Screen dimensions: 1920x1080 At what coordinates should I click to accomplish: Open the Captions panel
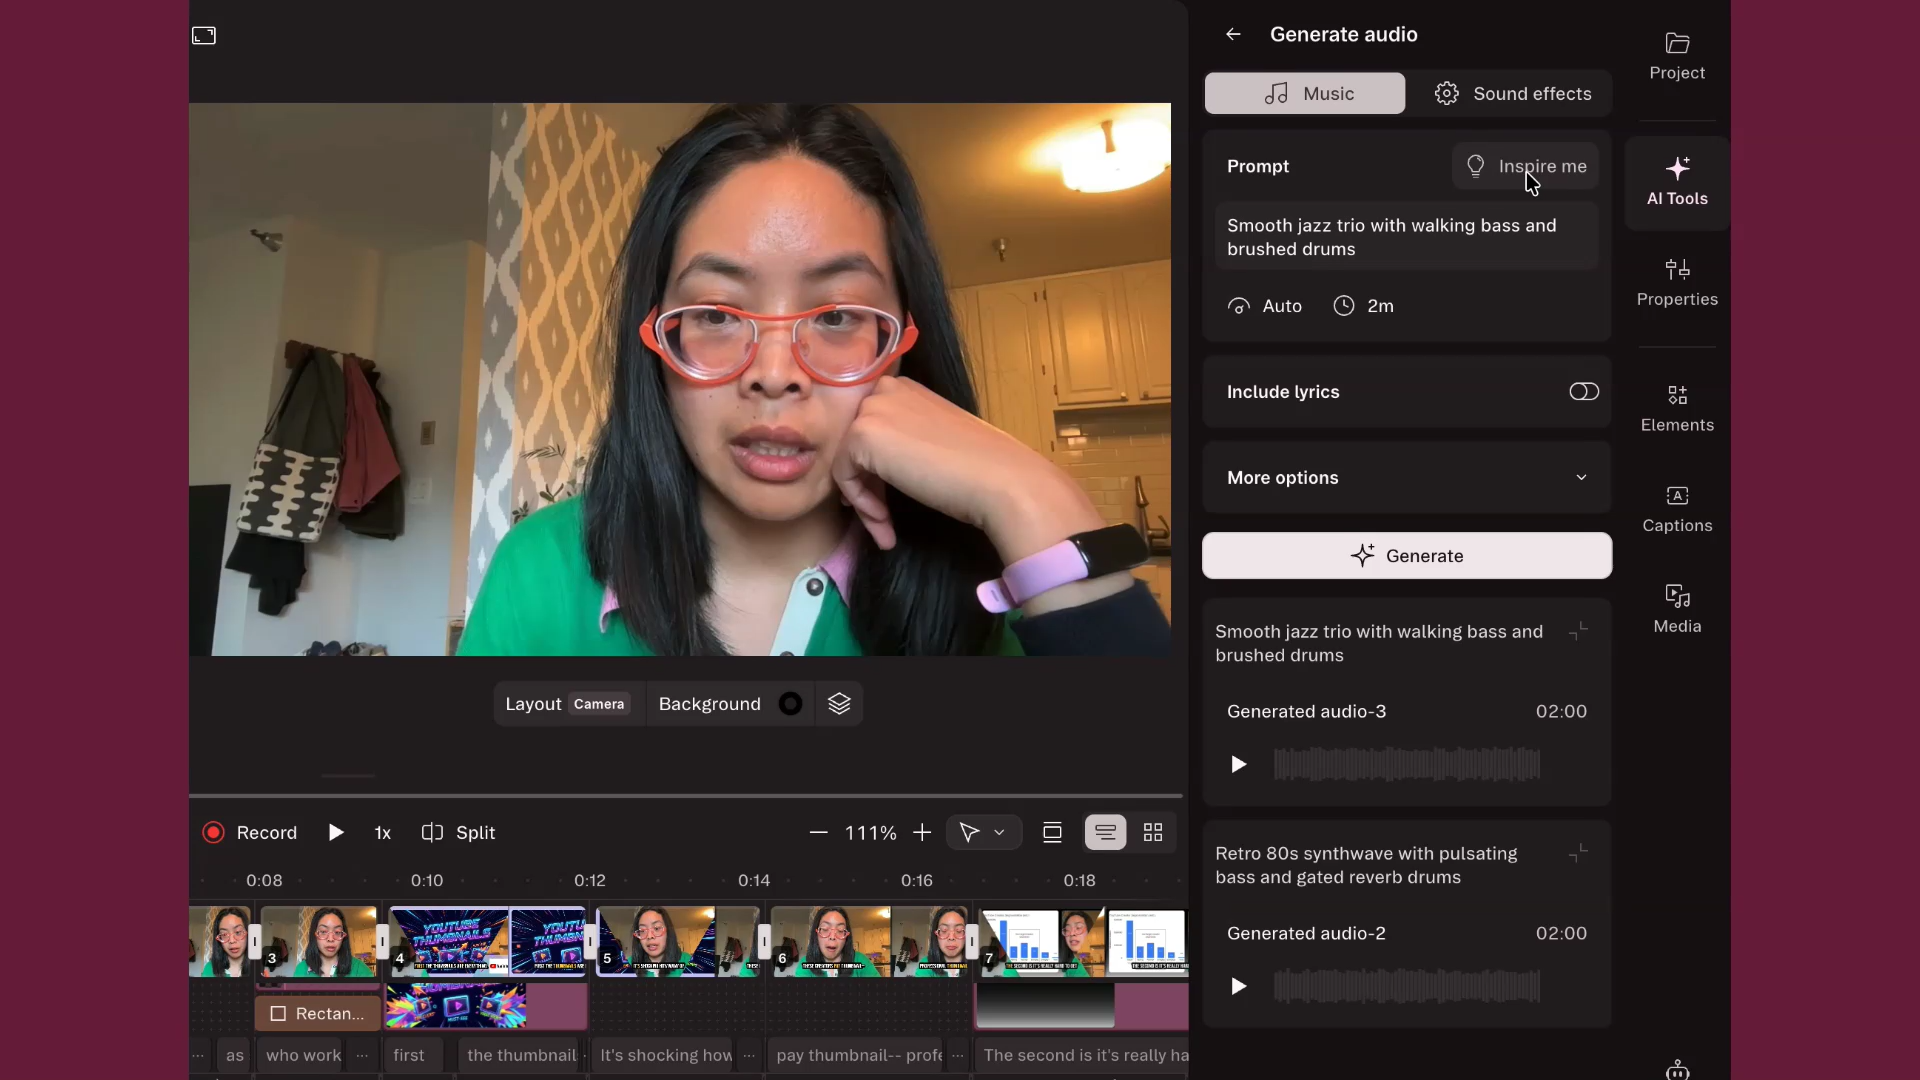point(1677,509)
